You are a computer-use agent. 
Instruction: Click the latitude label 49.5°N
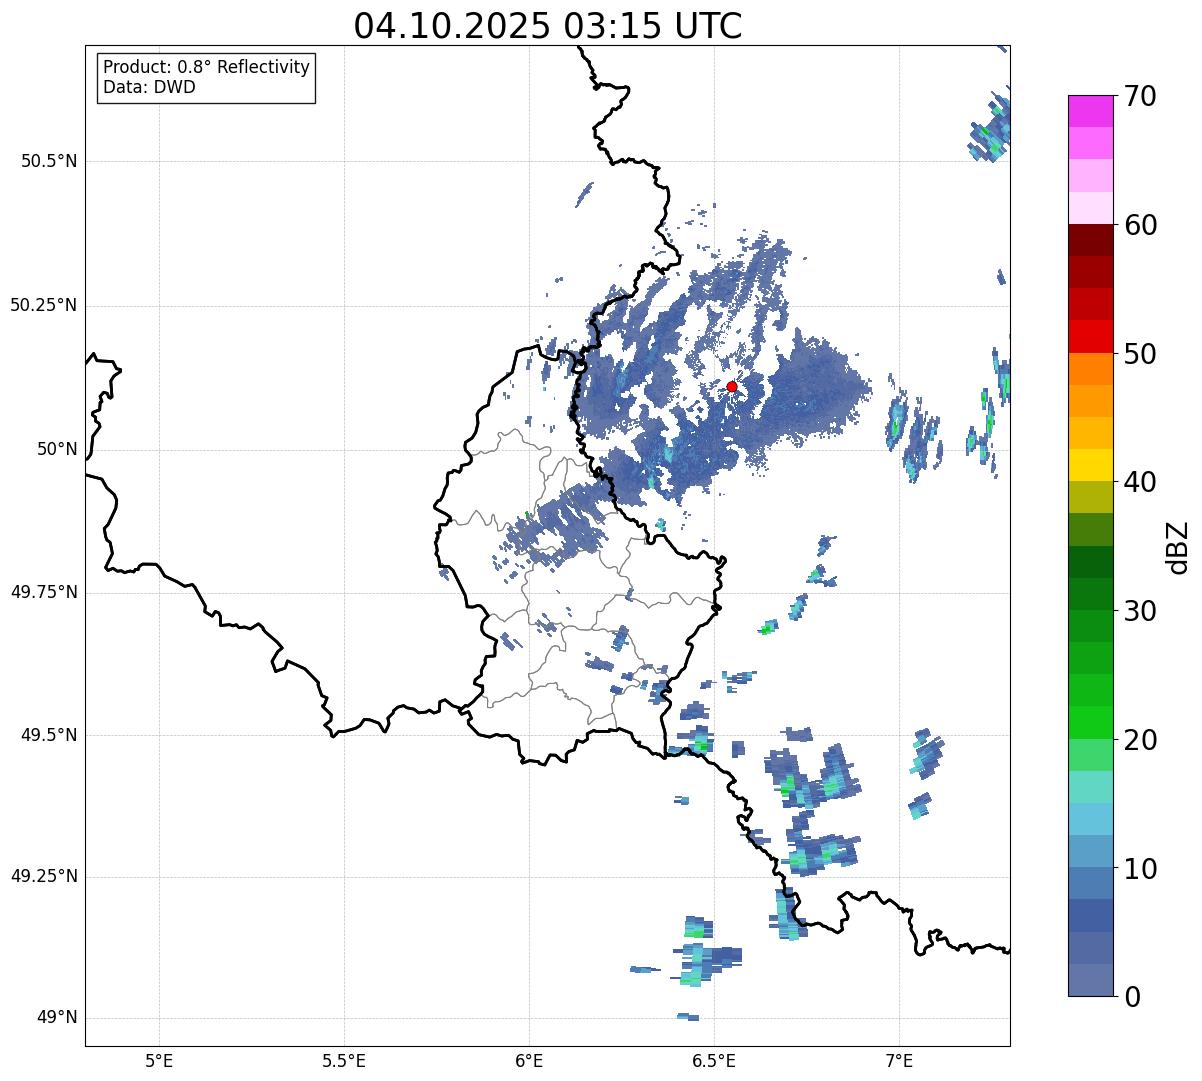pos(48,735)
